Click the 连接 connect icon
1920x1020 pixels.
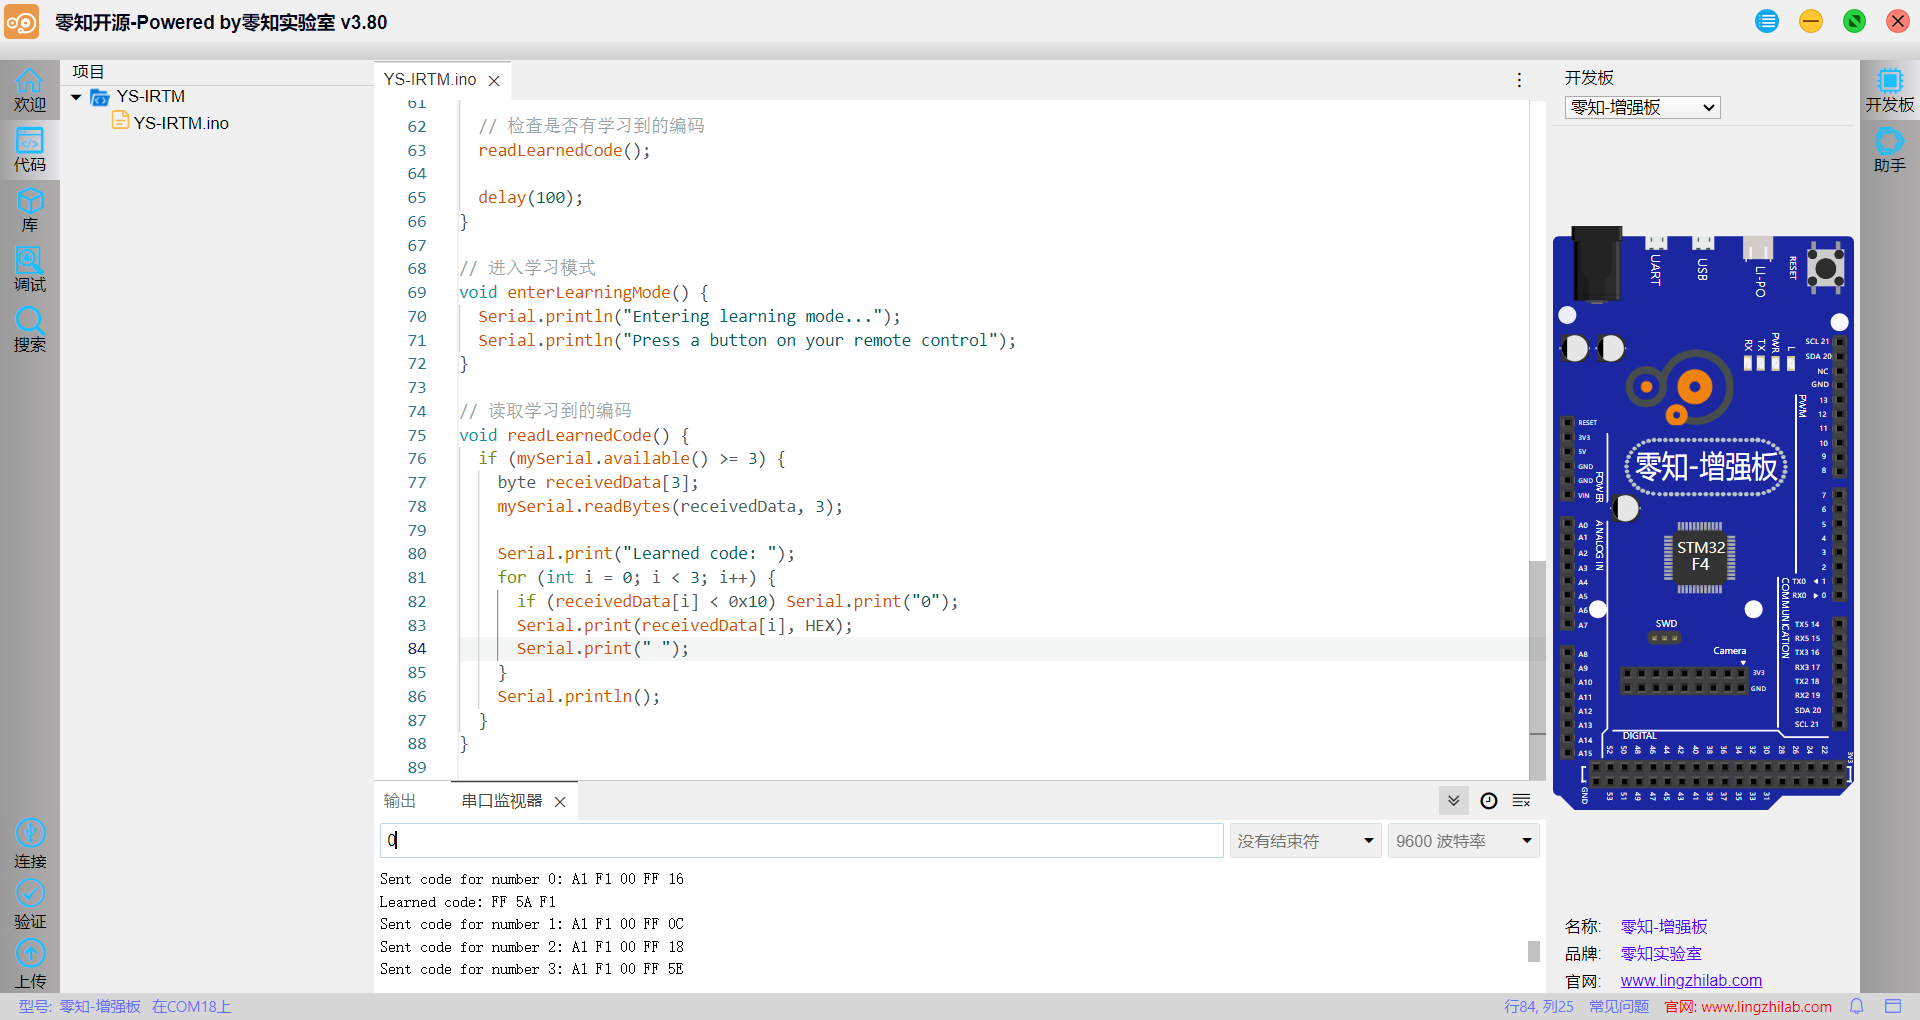click(30, 844)
